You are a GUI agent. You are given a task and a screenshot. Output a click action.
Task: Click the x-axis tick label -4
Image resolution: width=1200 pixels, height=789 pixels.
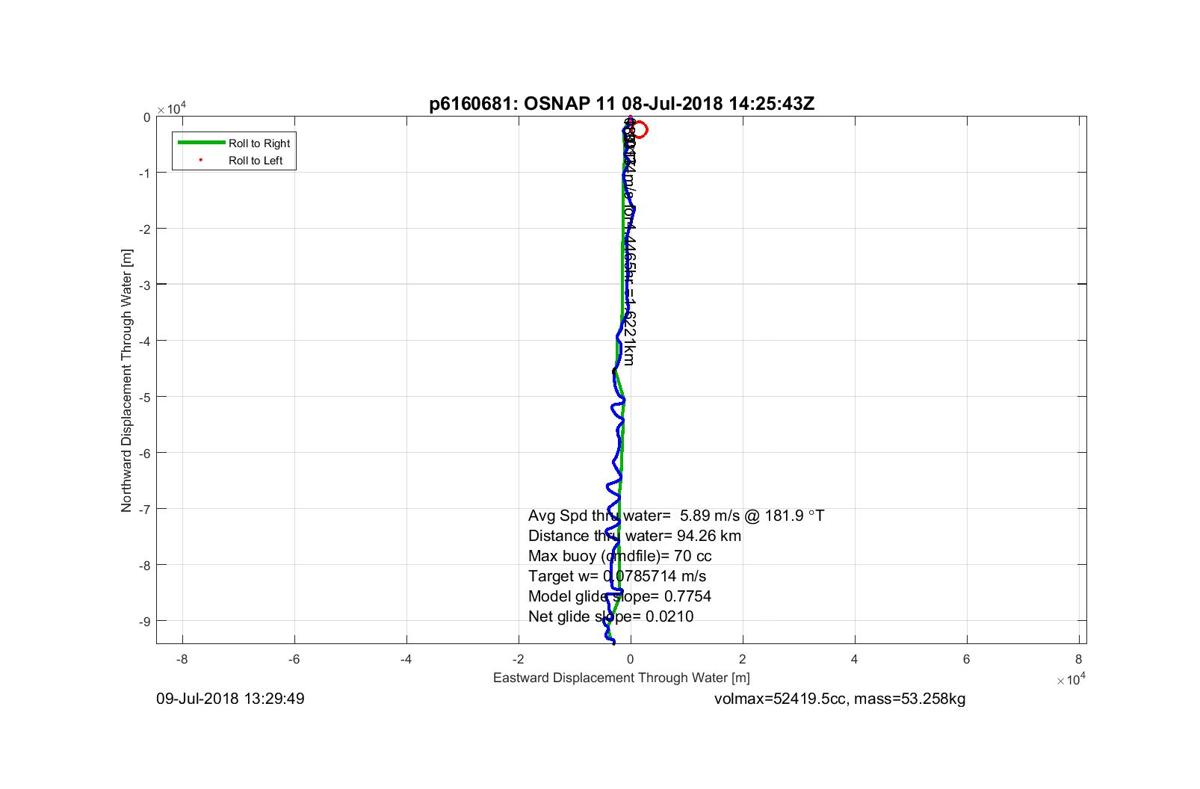pos(406,659)
